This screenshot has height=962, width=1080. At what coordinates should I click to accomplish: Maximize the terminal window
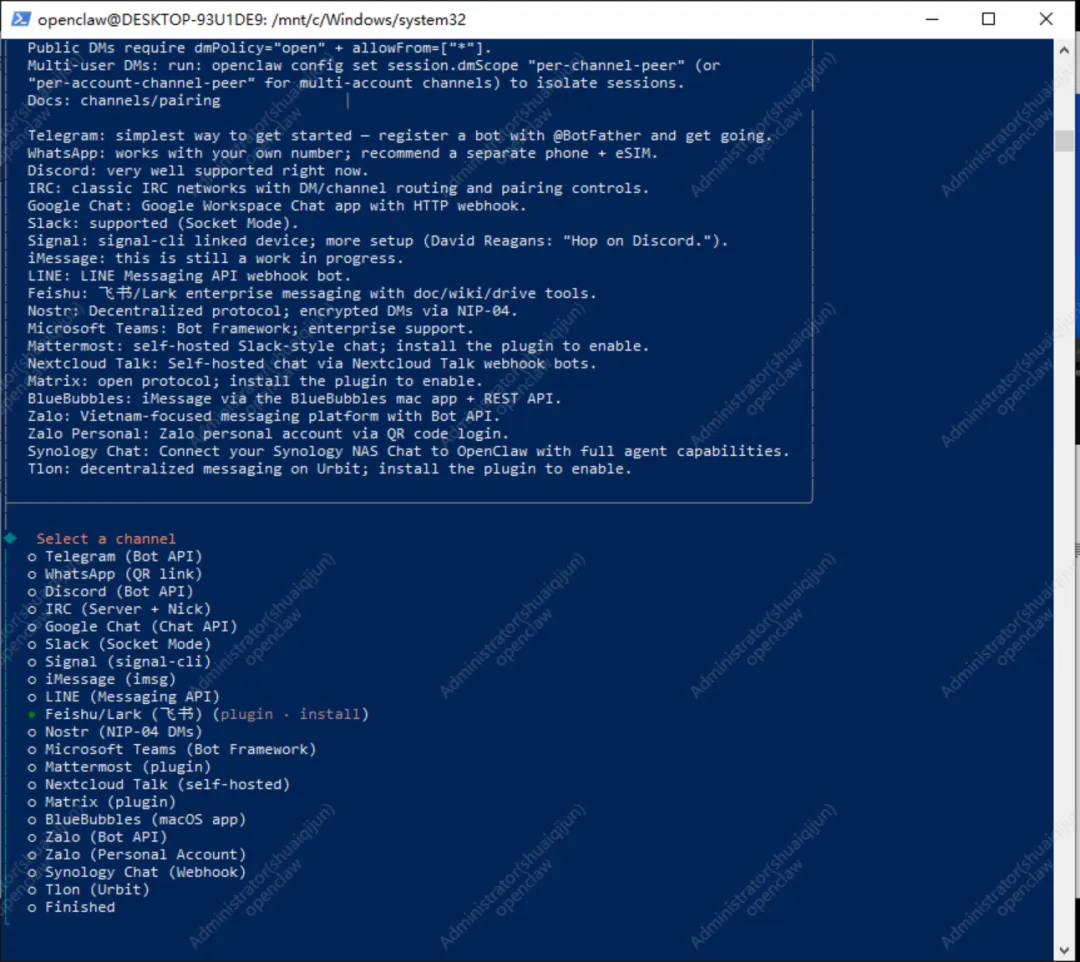988,19
